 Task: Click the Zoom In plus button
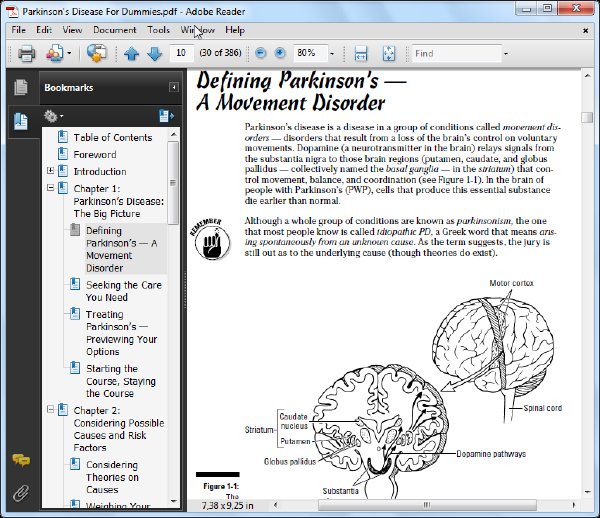[280, 53]
